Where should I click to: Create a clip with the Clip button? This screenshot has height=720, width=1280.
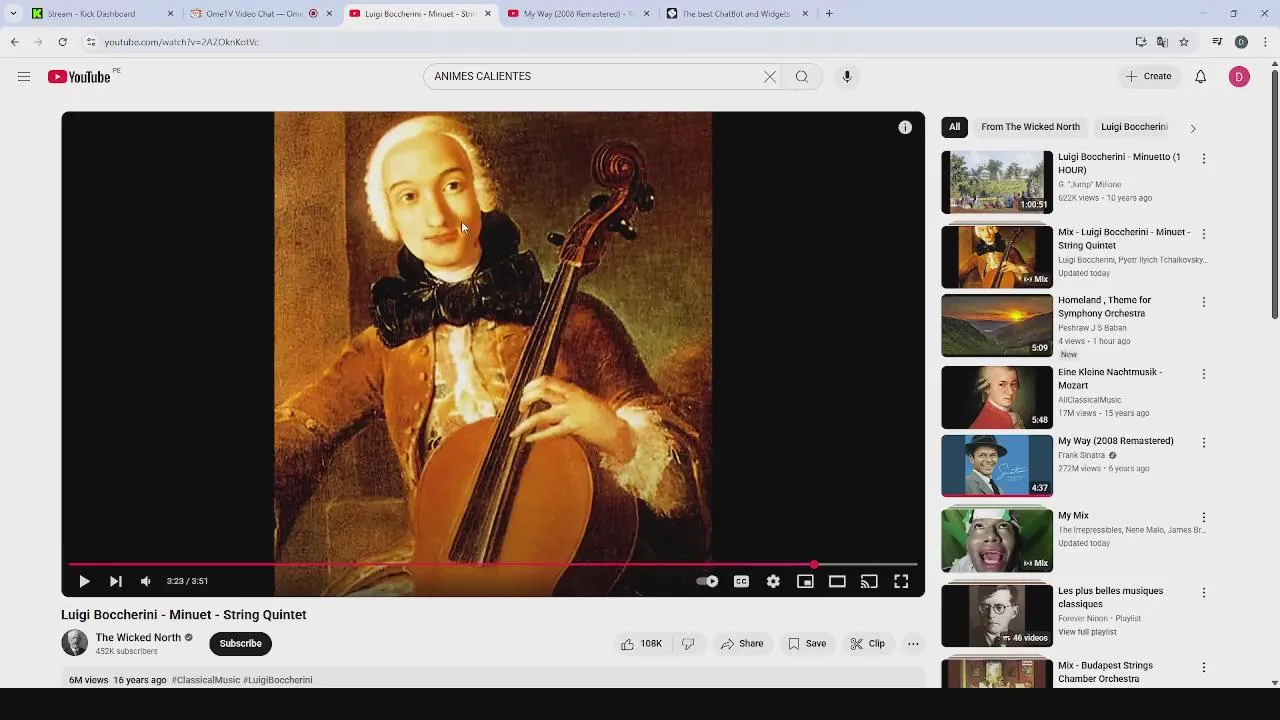coord(867,644)
